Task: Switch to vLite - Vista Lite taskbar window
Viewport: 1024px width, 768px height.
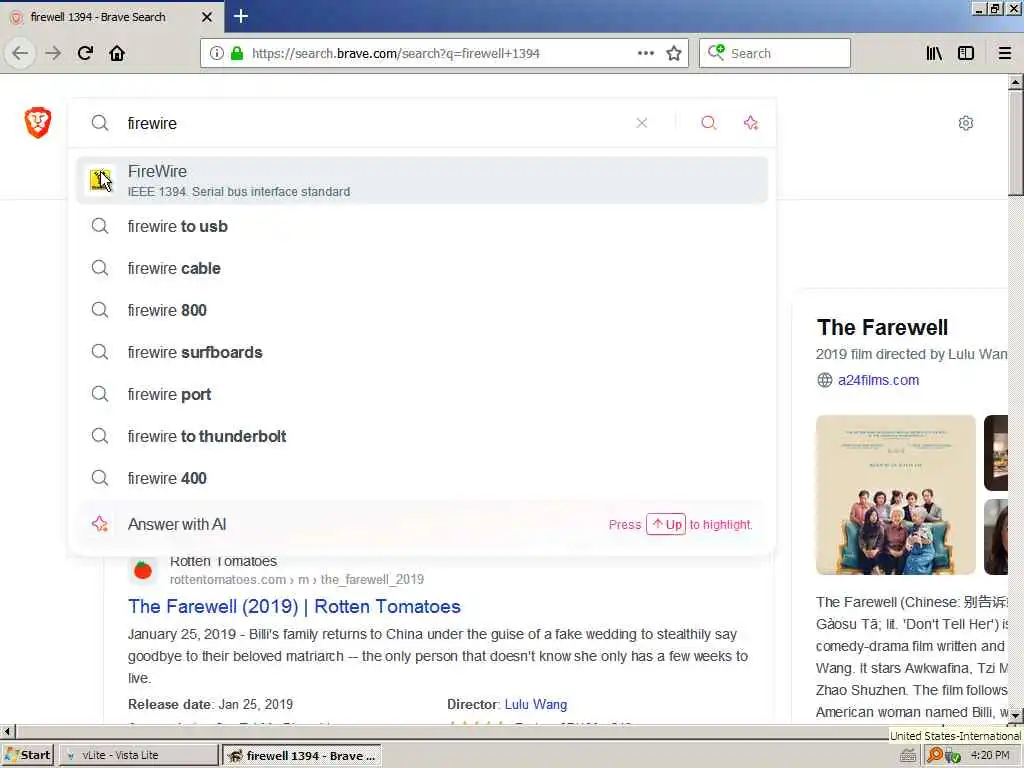Action: [x=138, y=756]
